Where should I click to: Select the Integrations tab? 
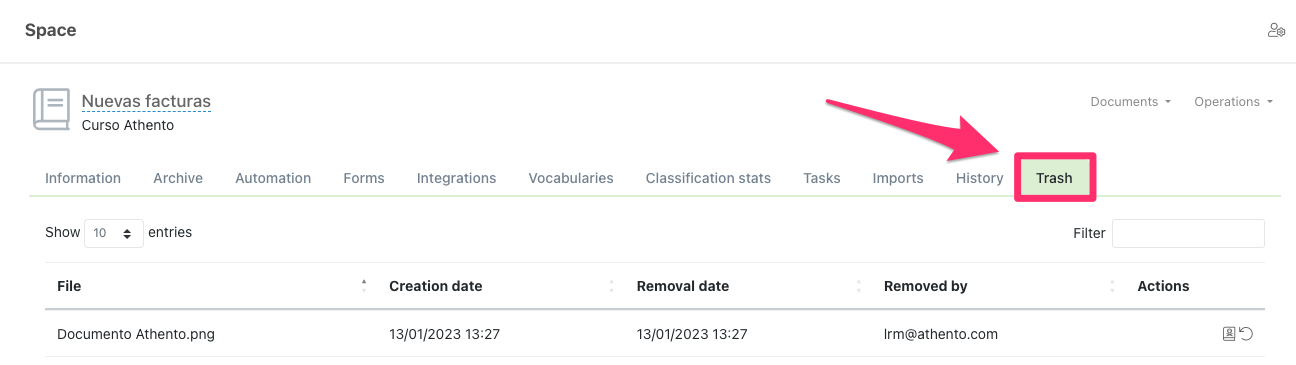coord(456,178)
